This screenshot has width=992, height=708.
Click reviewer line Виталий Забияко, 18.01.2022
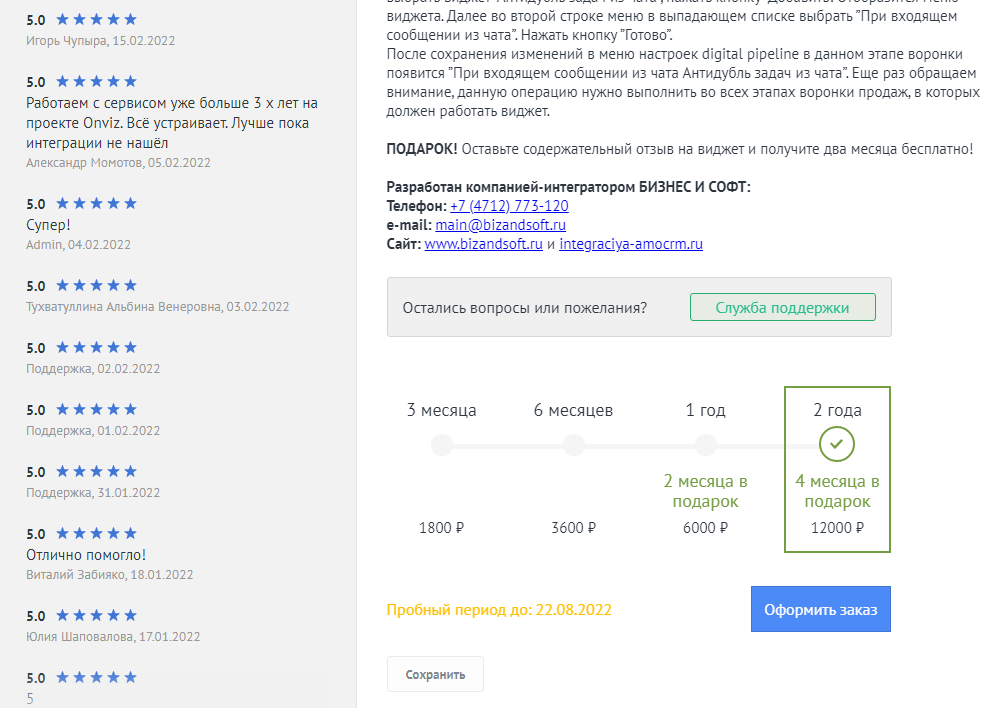109,574
